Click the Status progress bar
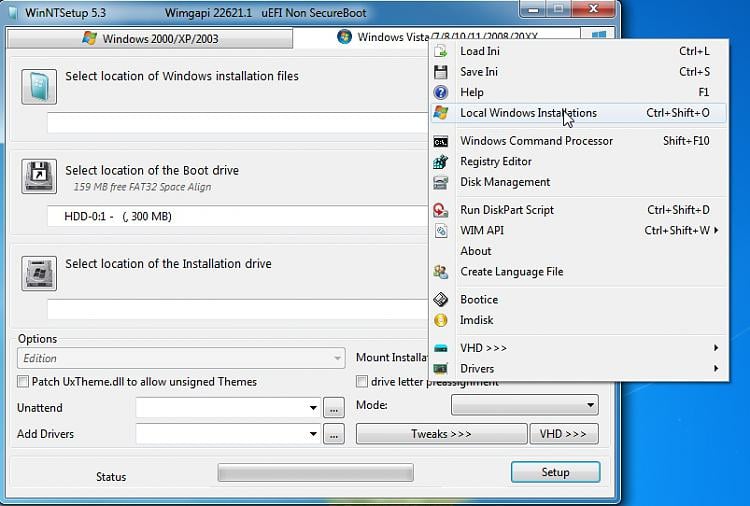 coord(316,473)
